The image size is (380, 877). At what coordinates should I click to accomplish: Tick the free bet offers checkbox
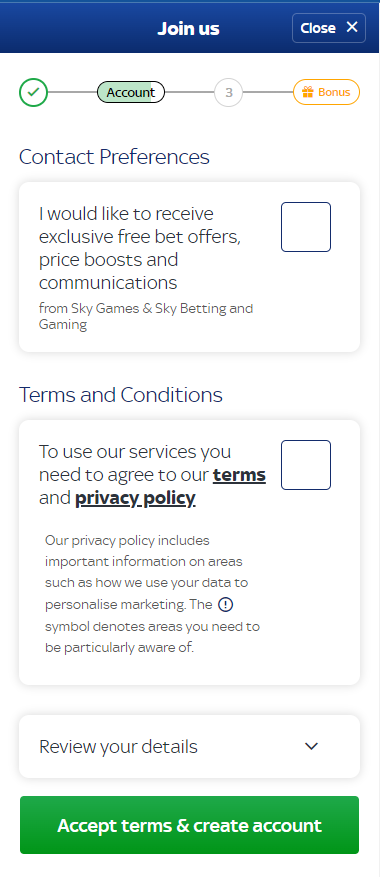pos(306,227)
